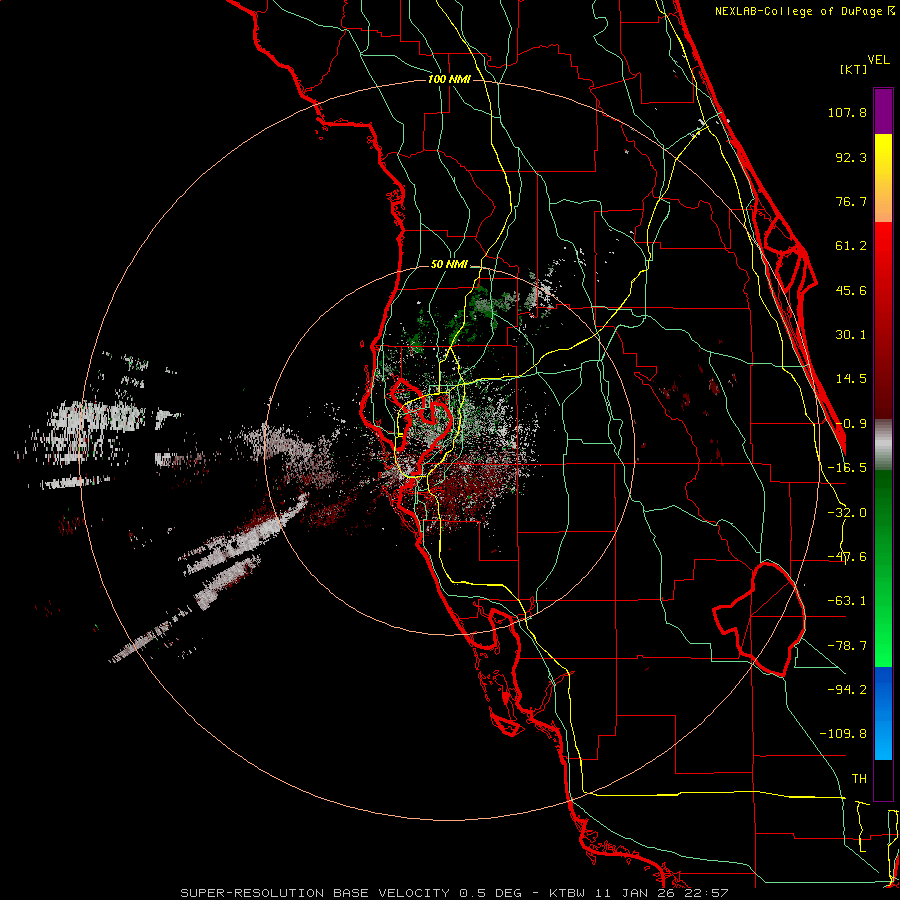Click the 14.5 legend value
This screenshot has height=900, width=900.
click(851, 379)
